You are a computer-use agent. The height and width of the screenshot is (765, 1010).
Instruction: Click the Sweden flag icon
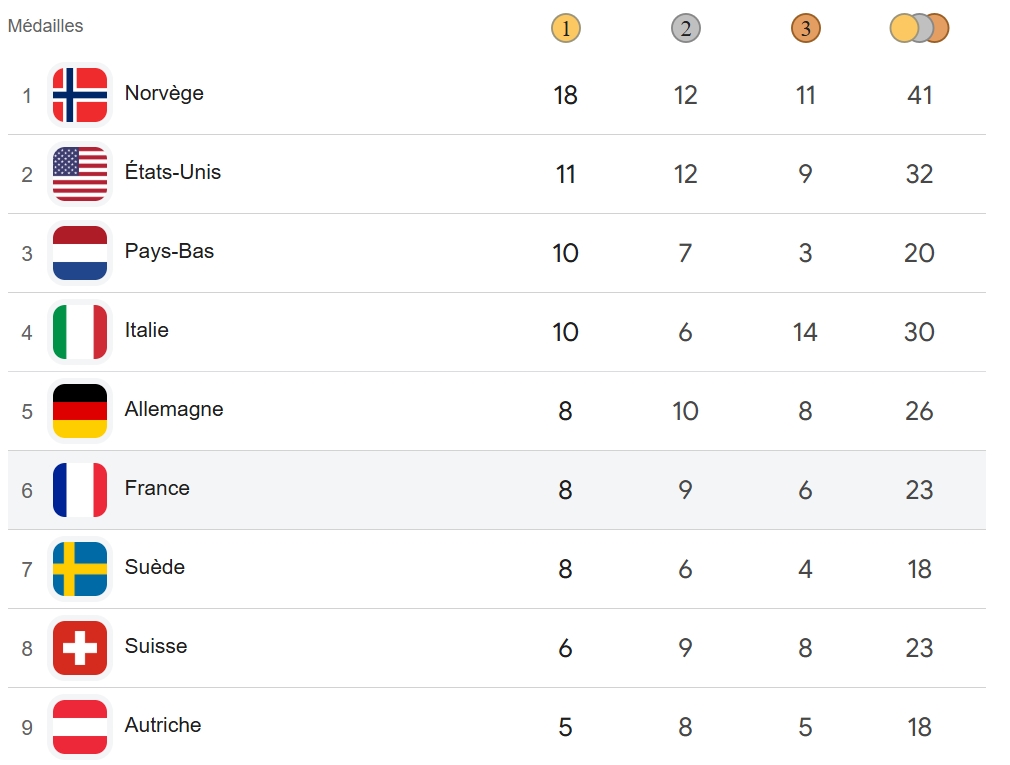pyautogui.click(x=80, y=569)
